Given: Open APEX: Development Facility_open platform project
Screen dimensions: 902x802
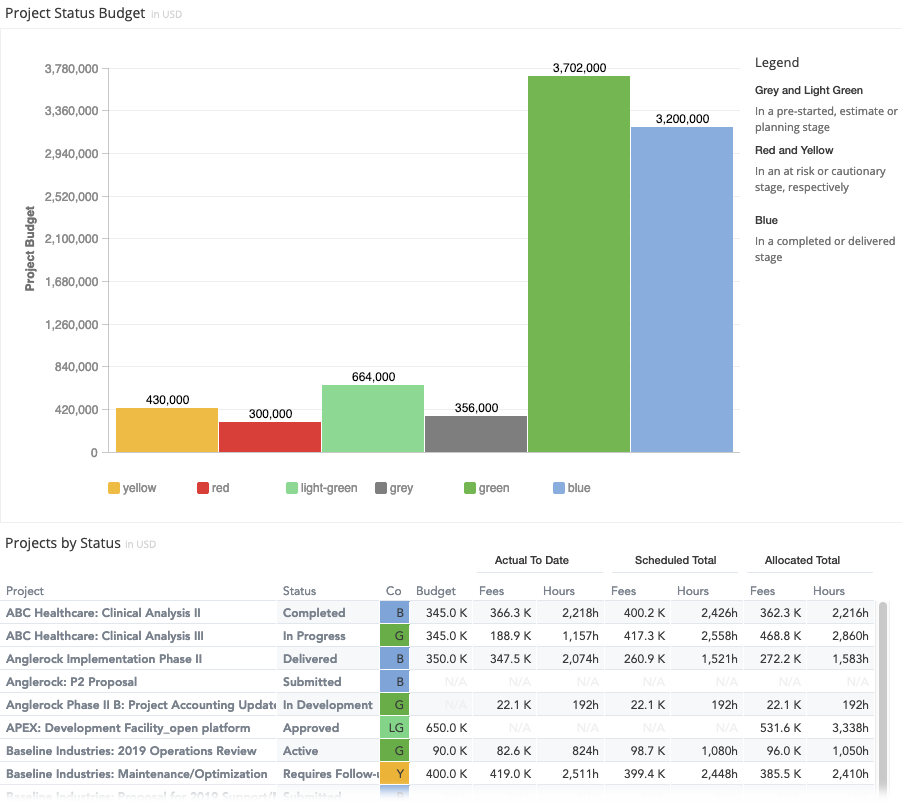Looking at the screenshot, I should tap(128, 728).
